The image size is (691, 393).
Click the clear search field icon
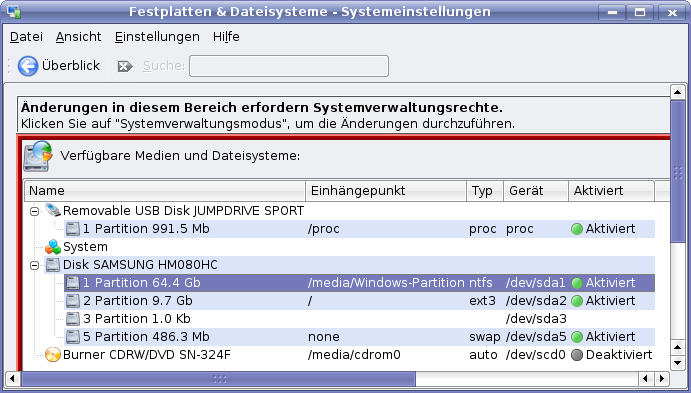(125, 66)
